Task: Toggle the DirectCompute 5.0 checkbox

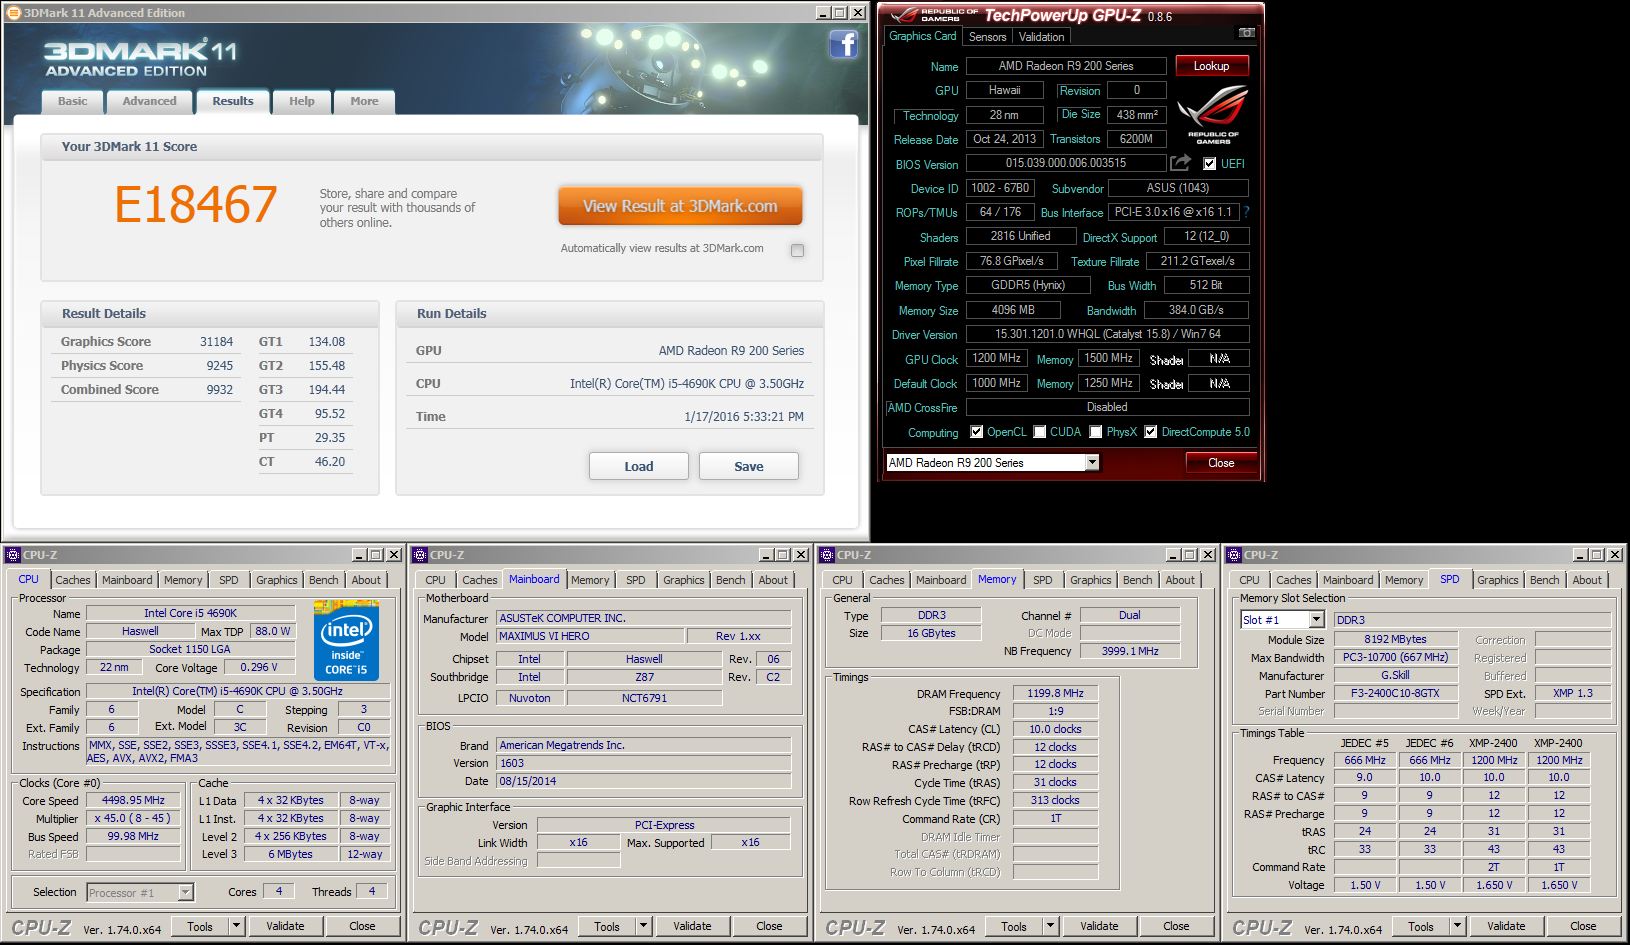Action: coord(1151,432)
